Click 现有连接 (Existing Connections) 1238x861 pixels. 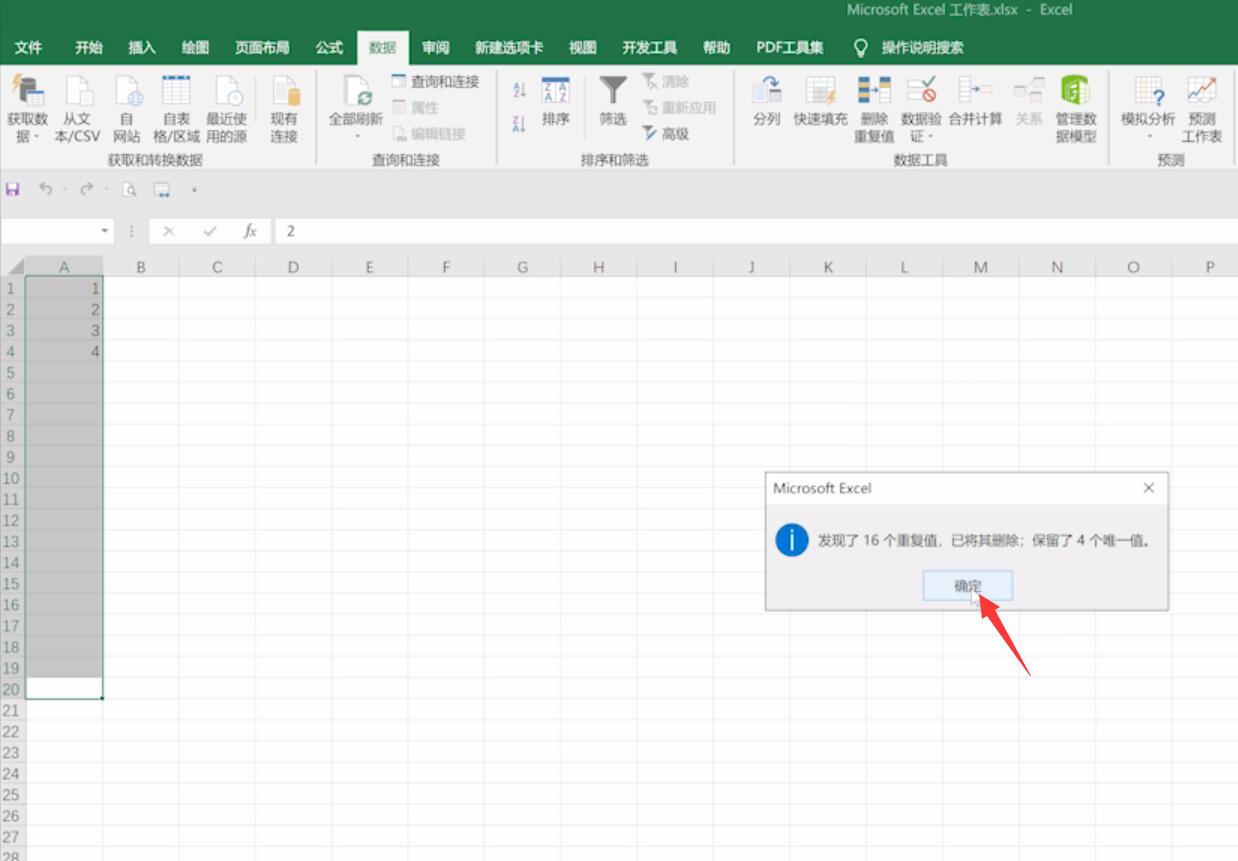(284, 109)
